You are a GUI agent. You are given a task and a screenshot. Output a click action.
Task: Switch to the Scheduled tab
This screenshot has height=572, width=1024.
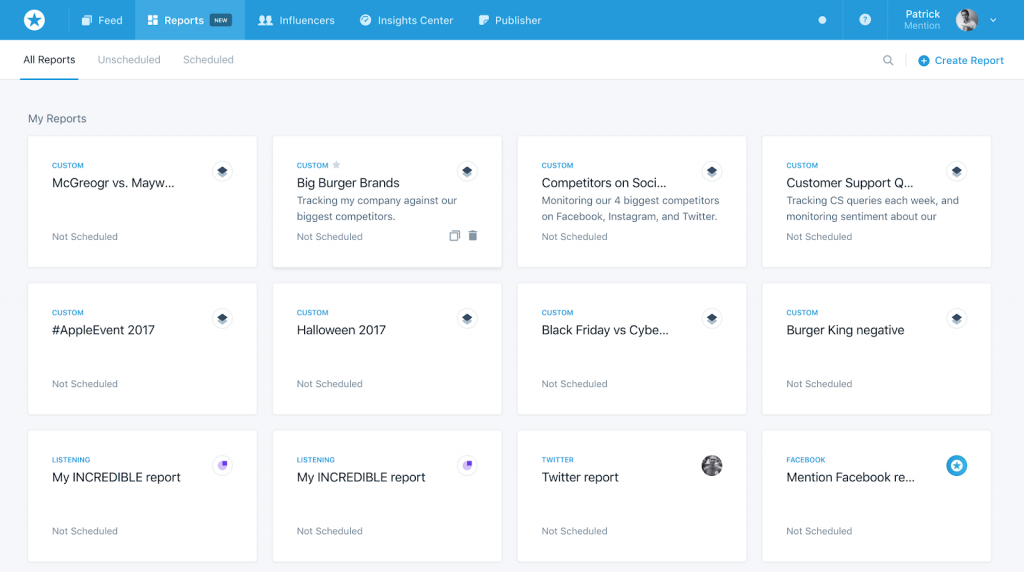coord(208,59)
